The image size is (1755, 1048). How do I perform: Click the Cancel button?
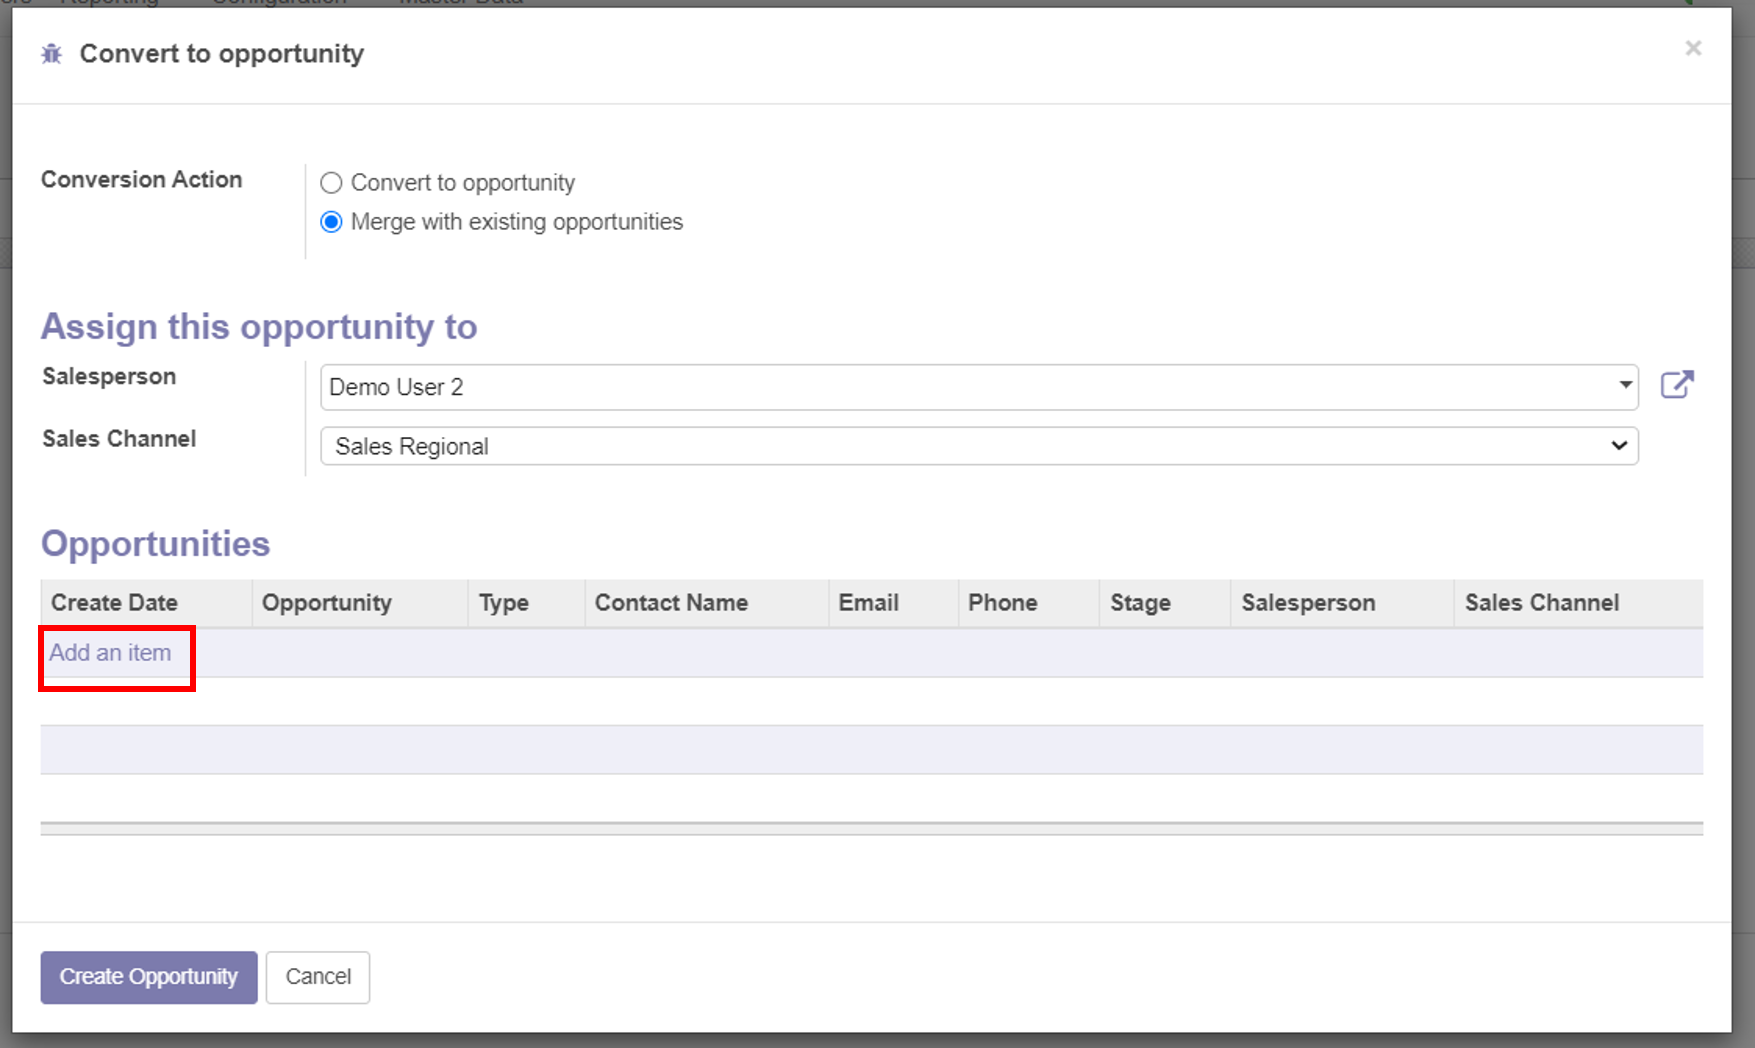318,977
